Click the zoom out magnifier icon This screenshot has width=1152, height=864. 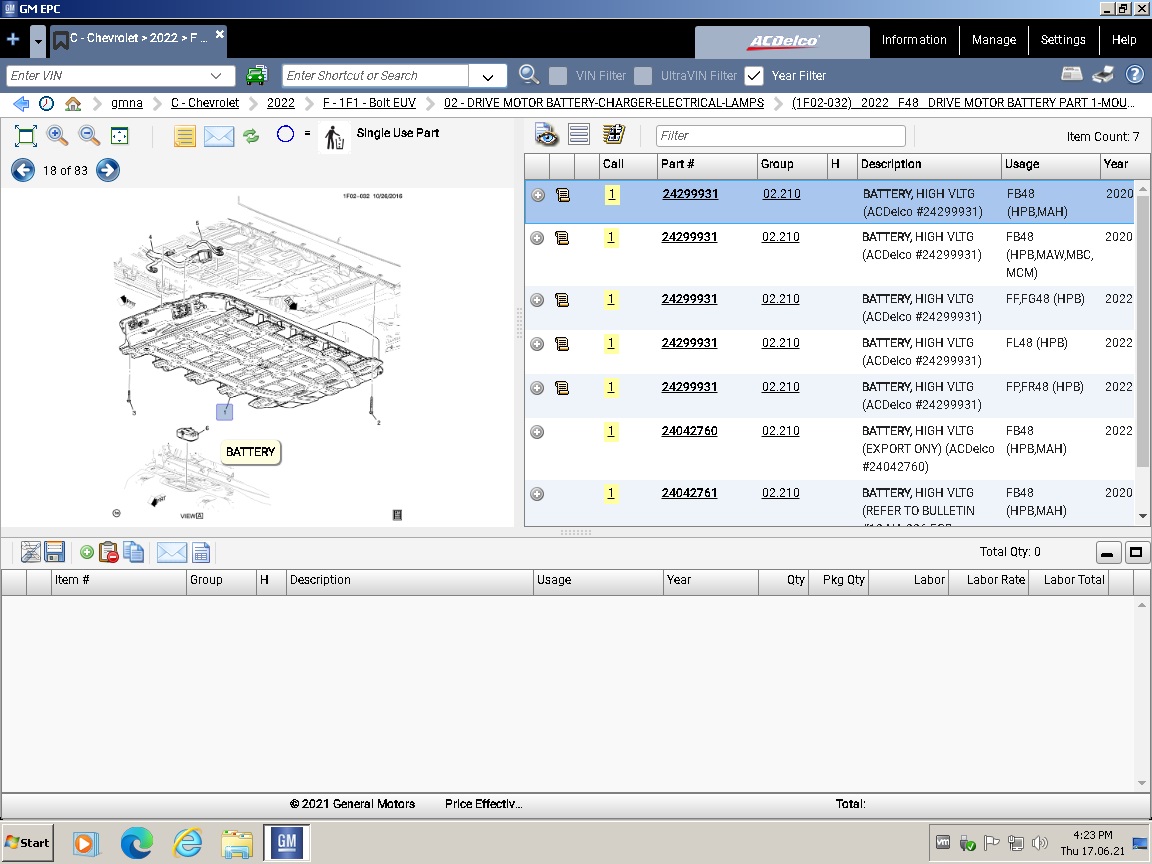tap(89, 136)
